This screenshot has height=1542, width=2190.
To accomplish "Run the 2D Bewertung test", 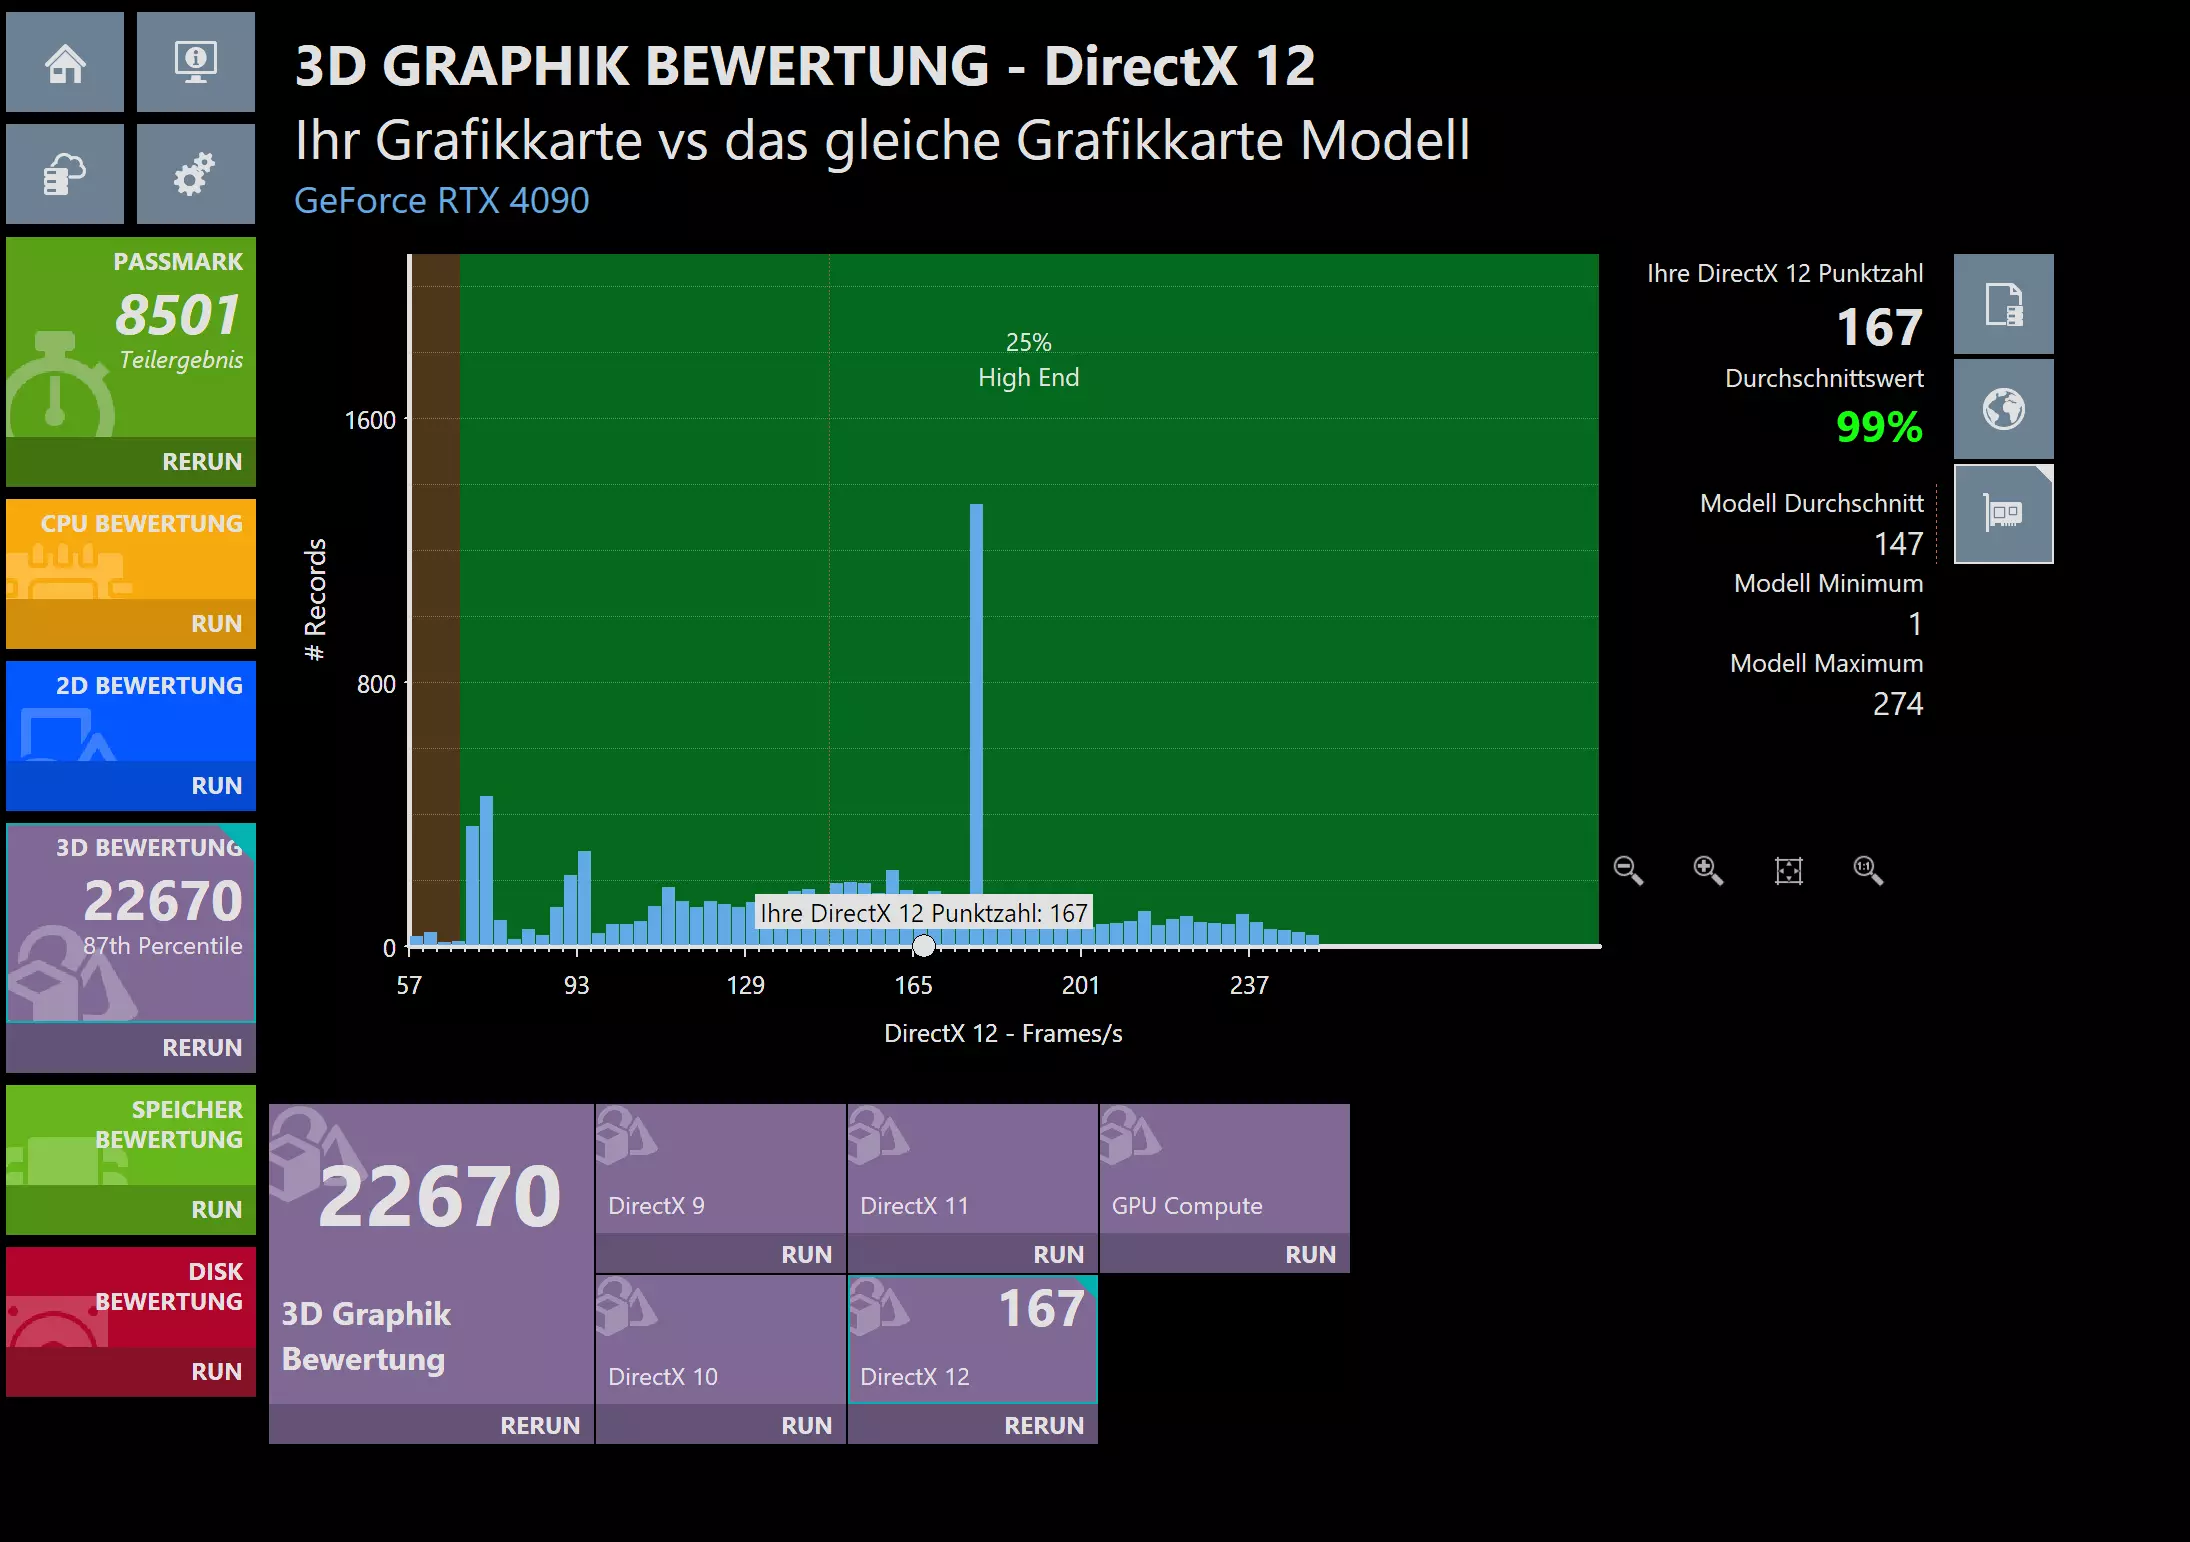I will pyautogui.click(x=131, y=786).
